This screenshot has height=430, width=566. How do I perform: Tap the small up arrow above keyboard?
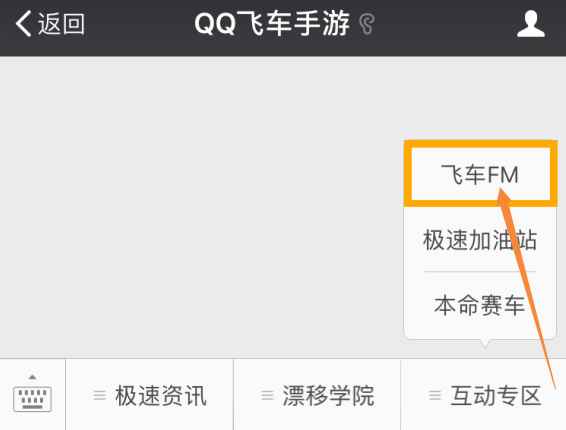click(32, 377)
